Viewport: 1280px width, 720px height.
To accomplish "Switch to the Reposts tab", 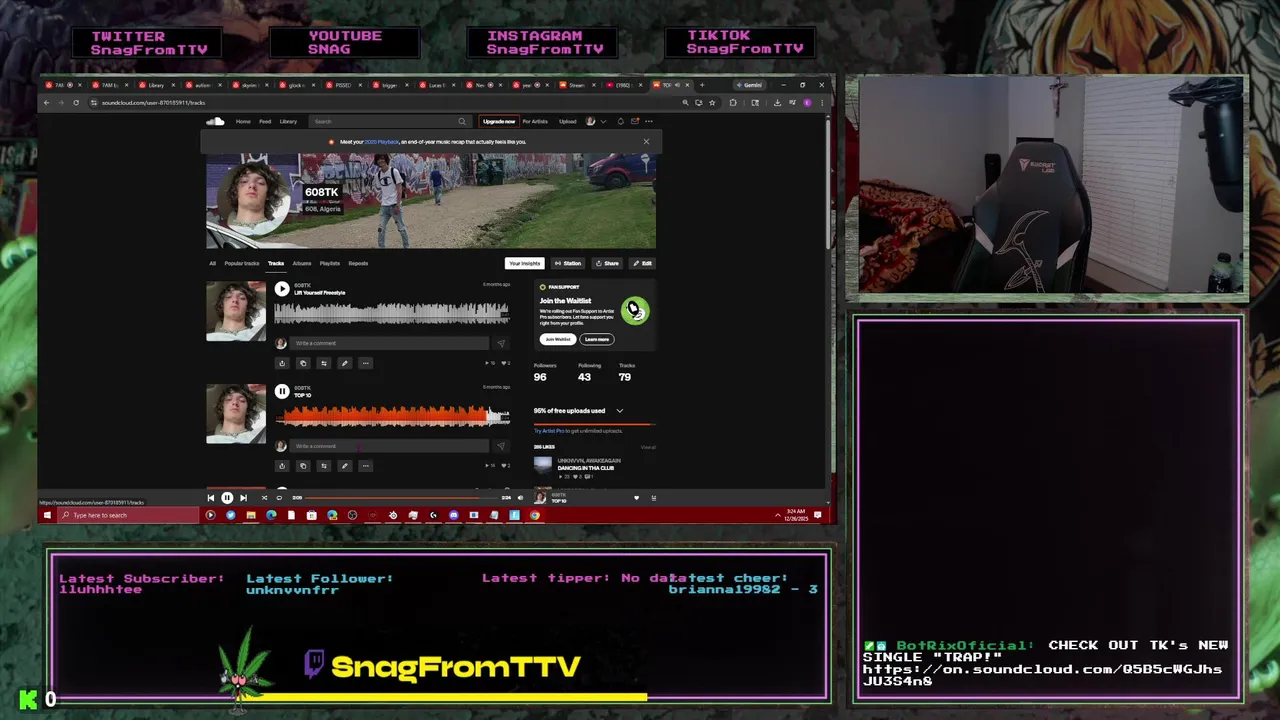I will click(x=358, y=263).
